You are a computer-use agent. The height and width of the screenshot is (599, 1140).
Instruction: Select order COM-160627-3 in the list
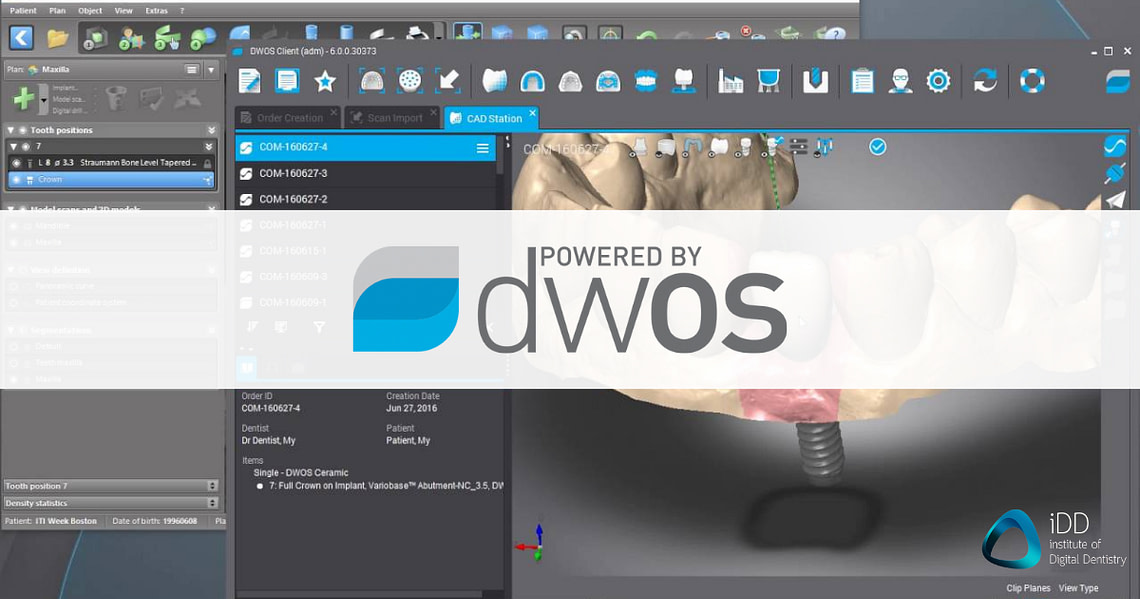tap(293, 173)
